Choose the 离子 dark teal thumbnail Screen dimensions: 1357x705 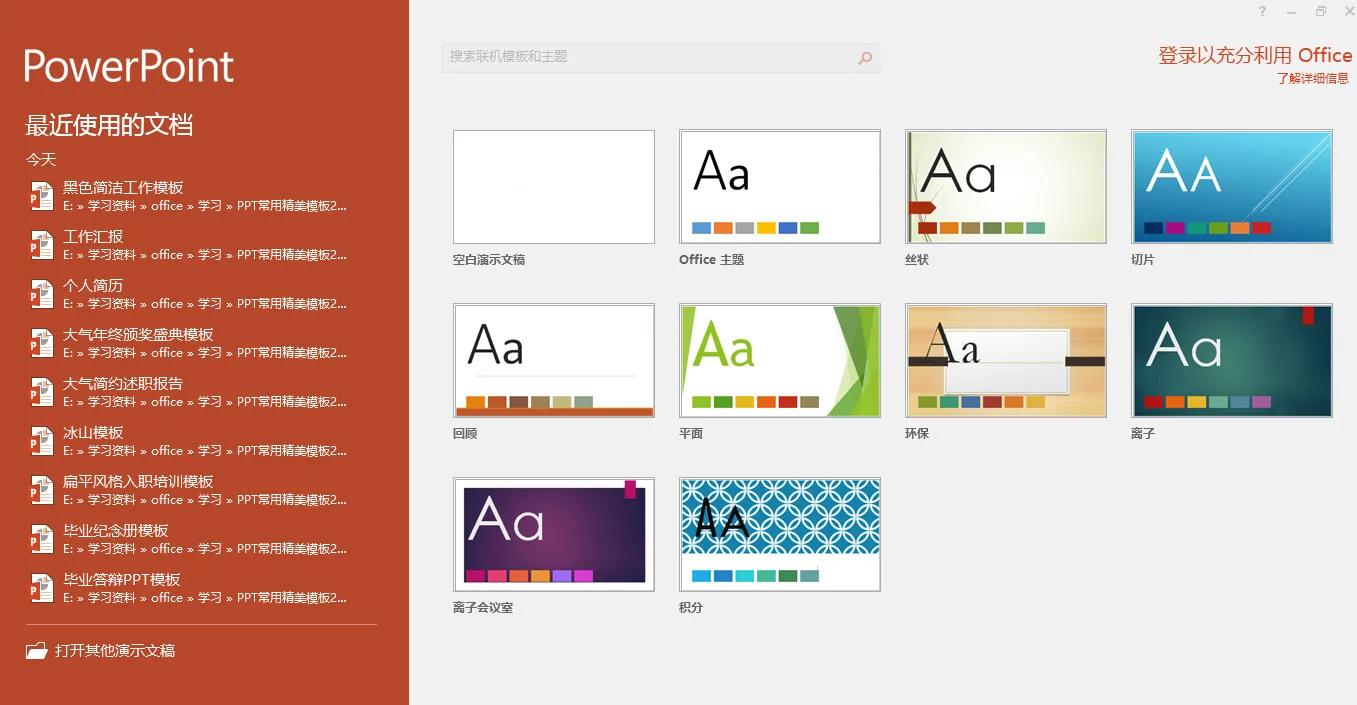1232,361
